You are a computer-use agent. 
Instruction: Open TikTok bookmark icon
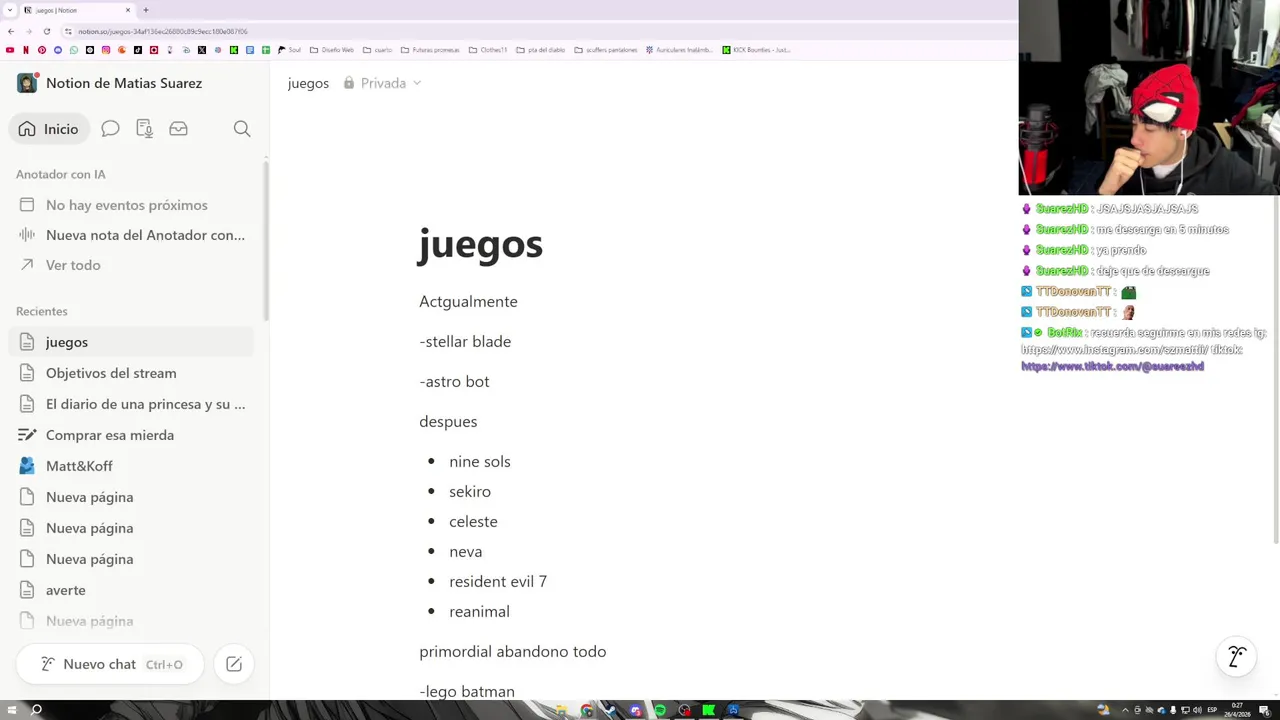pos(138,50)
